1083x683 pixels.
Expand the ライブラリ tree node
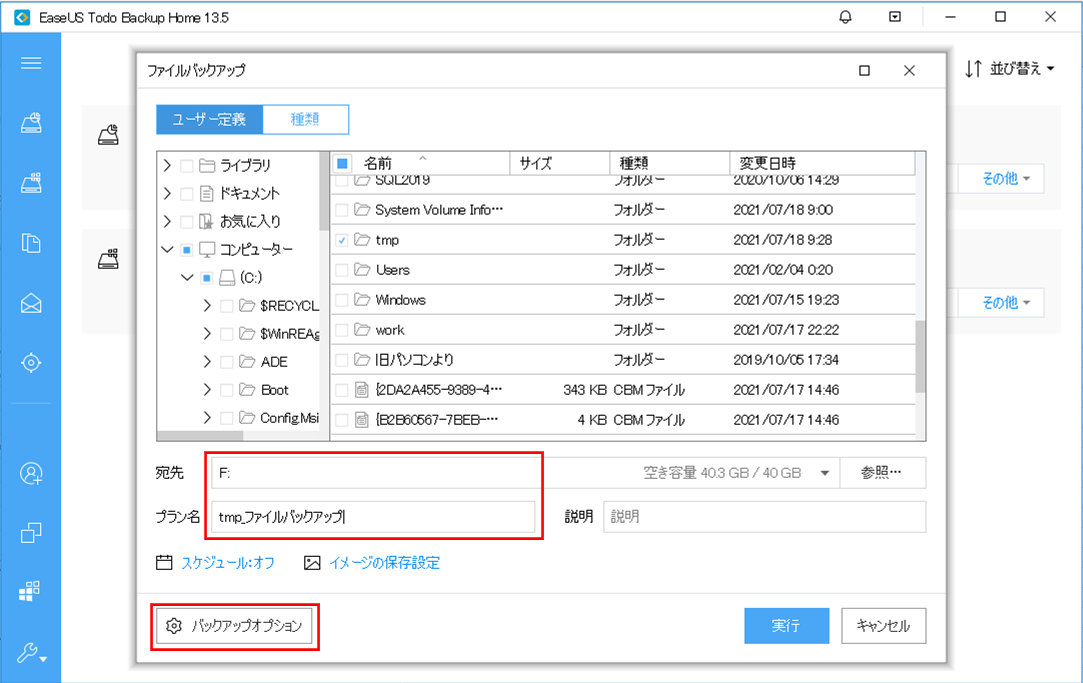(x=167, y=165)
